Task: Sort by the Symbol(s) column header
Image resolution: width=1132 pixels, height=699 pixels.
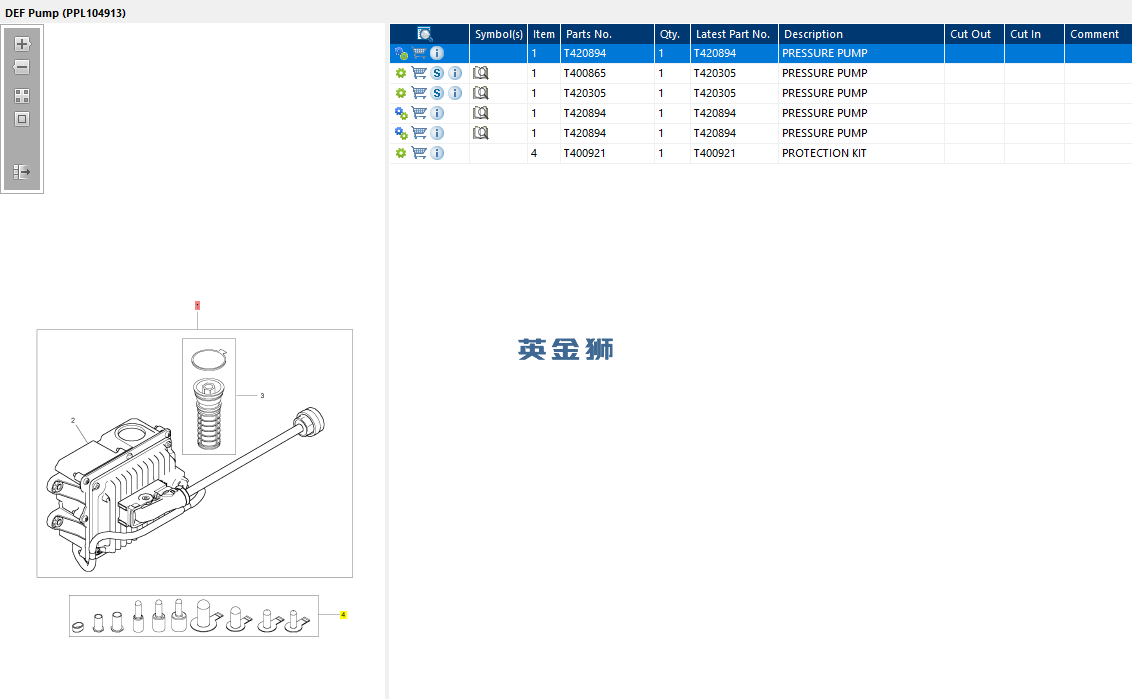Action: 498,34
